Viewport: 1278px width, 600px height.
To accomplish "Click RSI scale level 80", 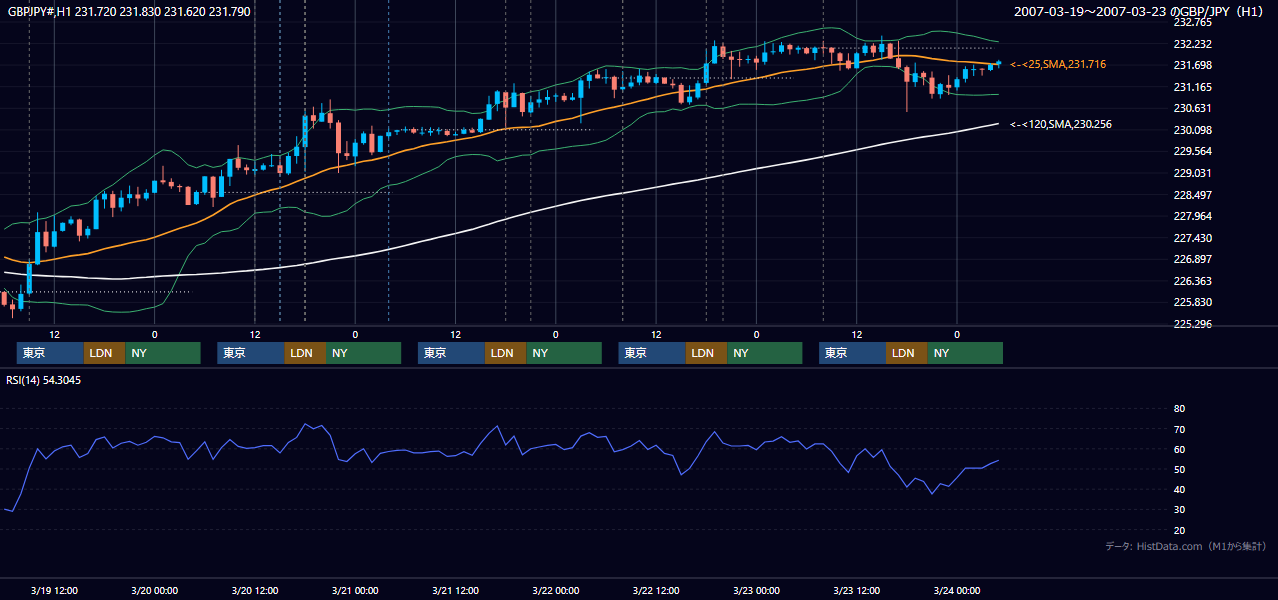I will [1179, 409].
